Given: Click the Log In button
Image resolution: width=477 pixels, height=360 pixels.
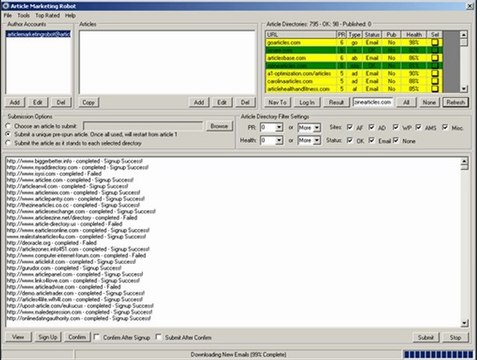Looking at the screenshot, I should click(307, 102).
